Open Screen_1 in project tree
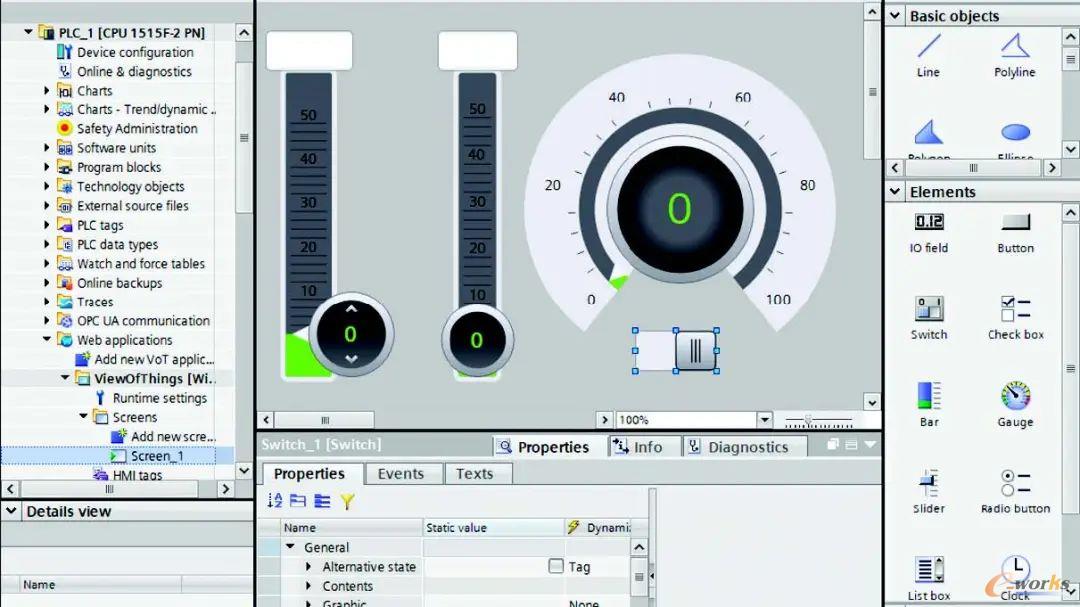 pos(157,456)
